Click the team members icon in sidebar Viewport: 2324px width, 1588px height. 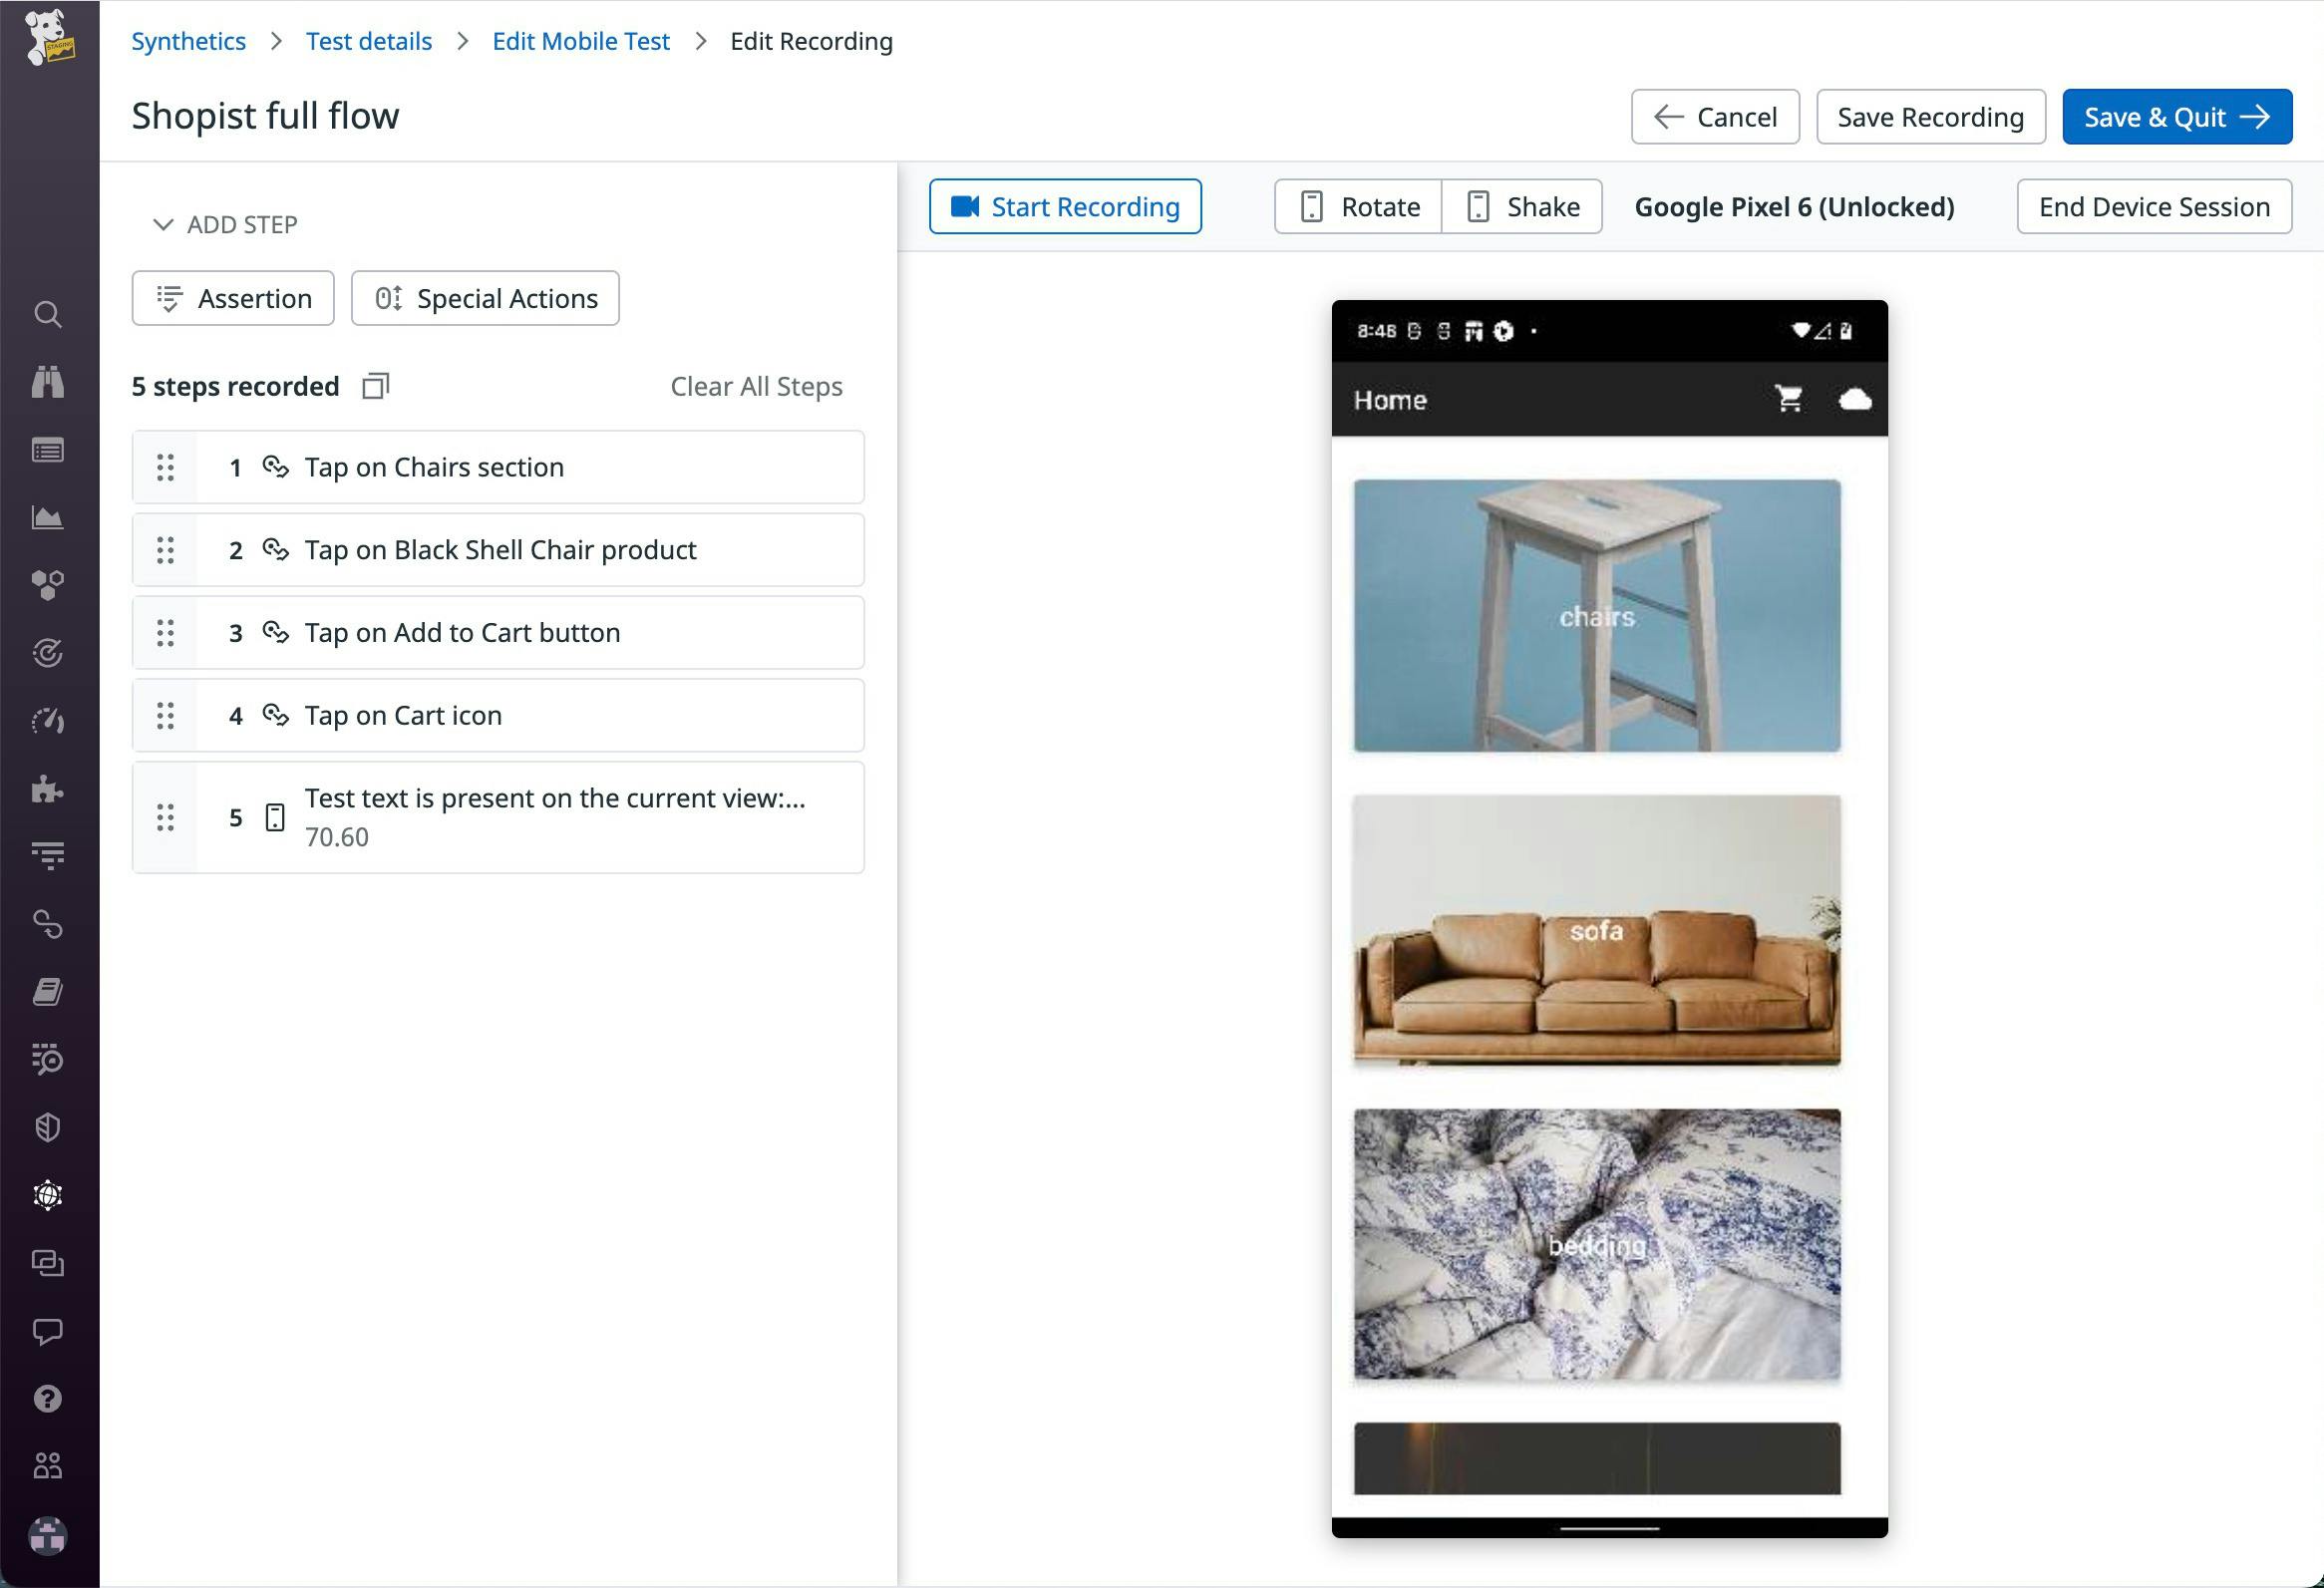(48, 1462)
